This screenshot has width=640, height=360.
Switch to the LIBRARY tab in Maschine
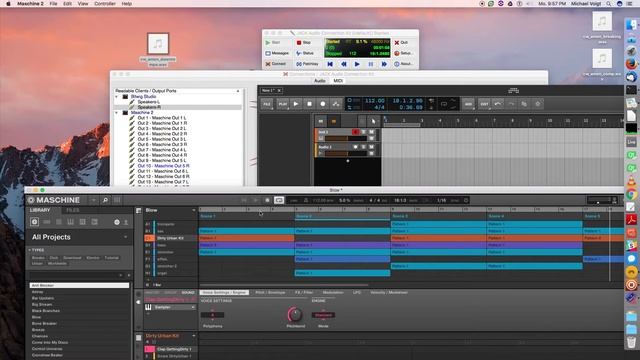click(40, 210)
